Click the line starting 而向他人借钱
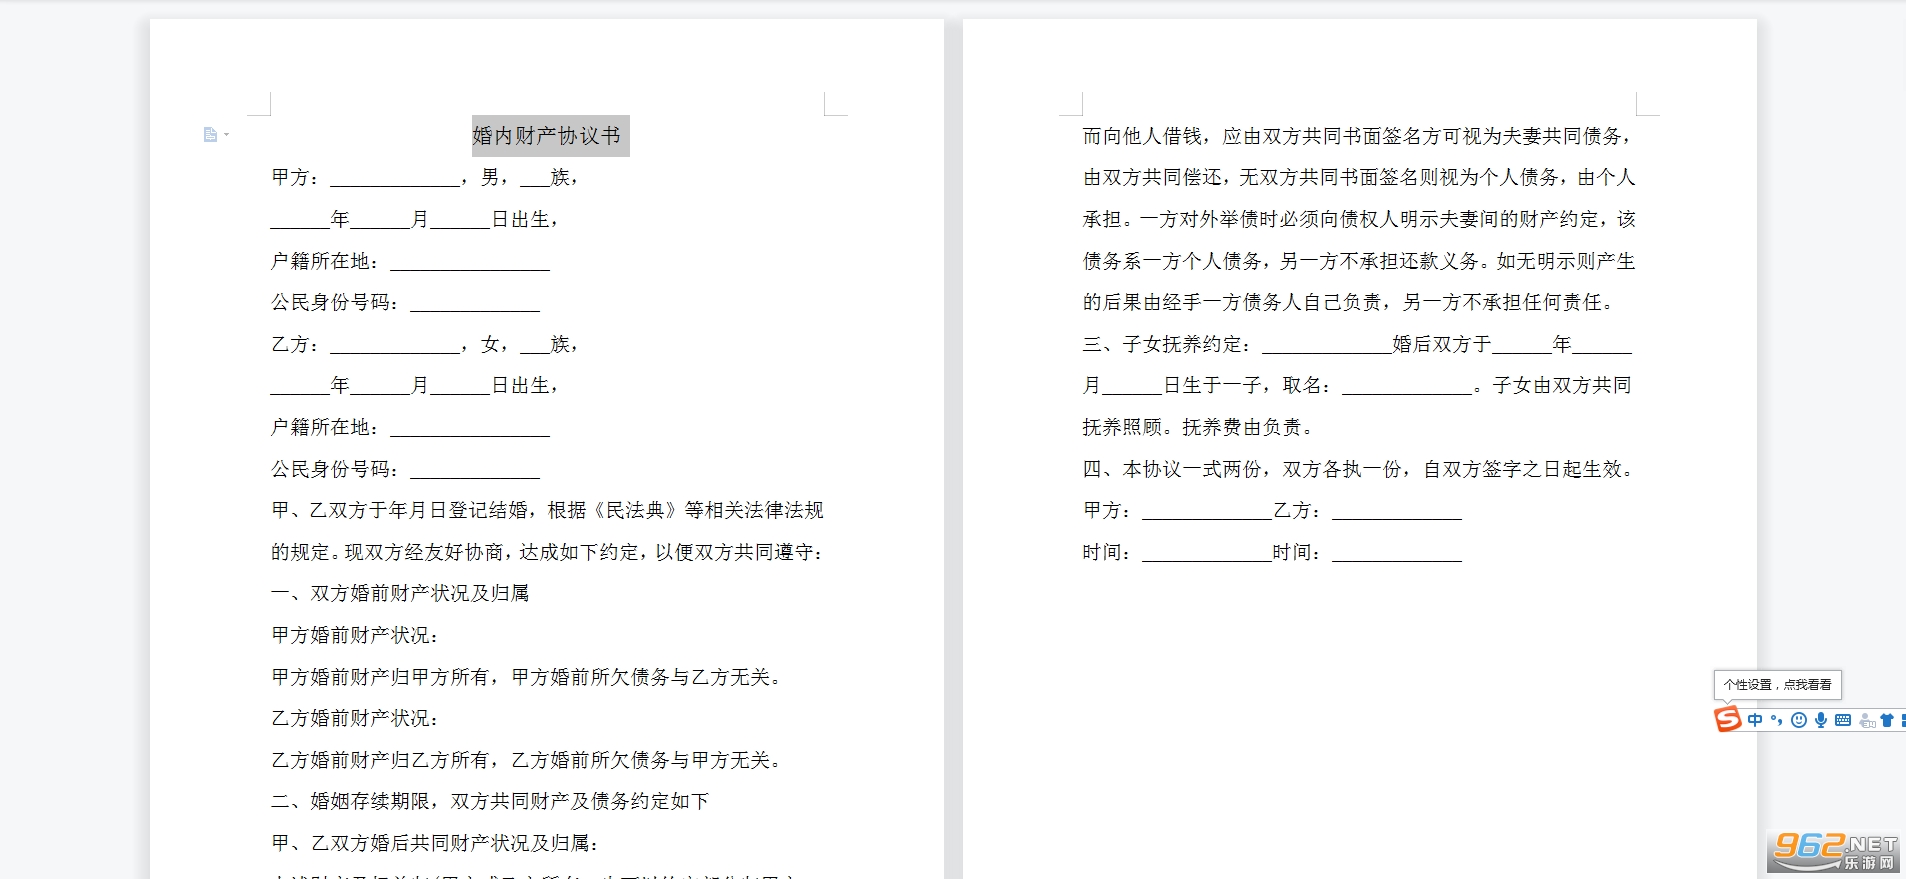This screenshot has width=1906, height=879. pos(1359,136)
